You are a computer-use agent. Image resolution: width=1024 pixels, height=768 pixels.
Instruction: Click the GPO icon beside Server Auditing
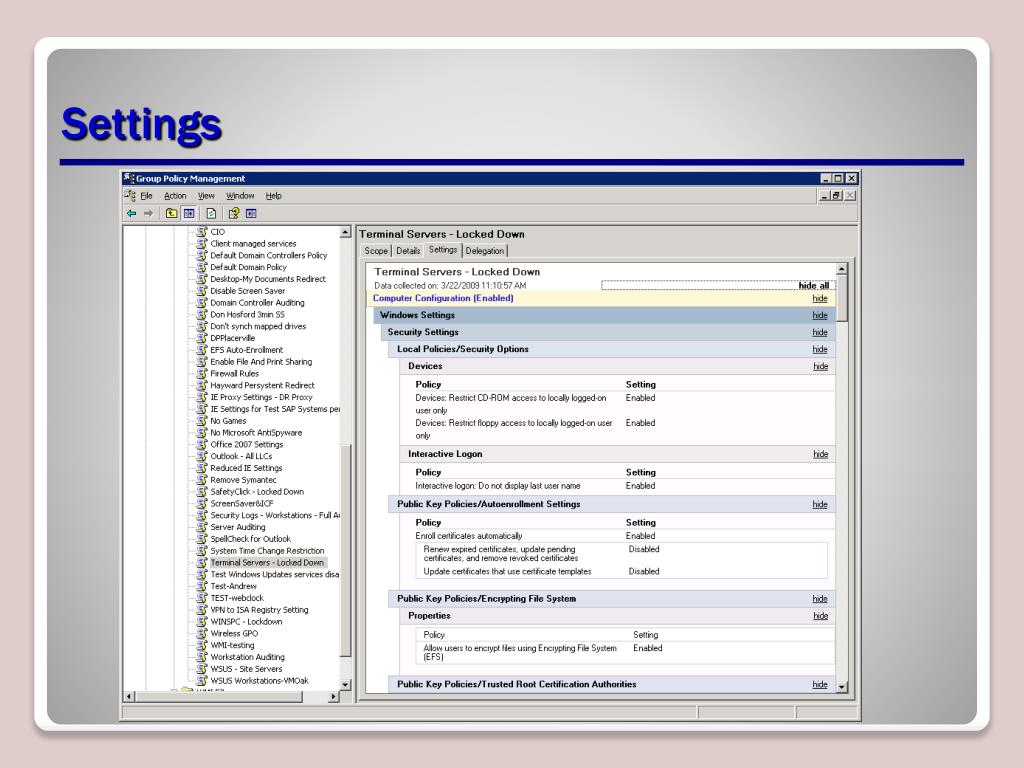(202, 527)
